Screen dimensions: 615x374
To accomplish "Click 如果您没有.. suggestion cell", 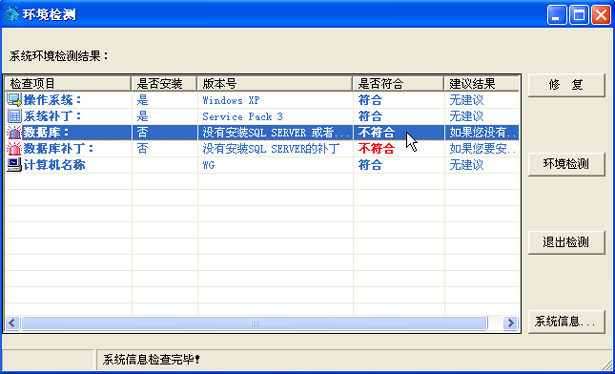I will click(x=483, y=133).
